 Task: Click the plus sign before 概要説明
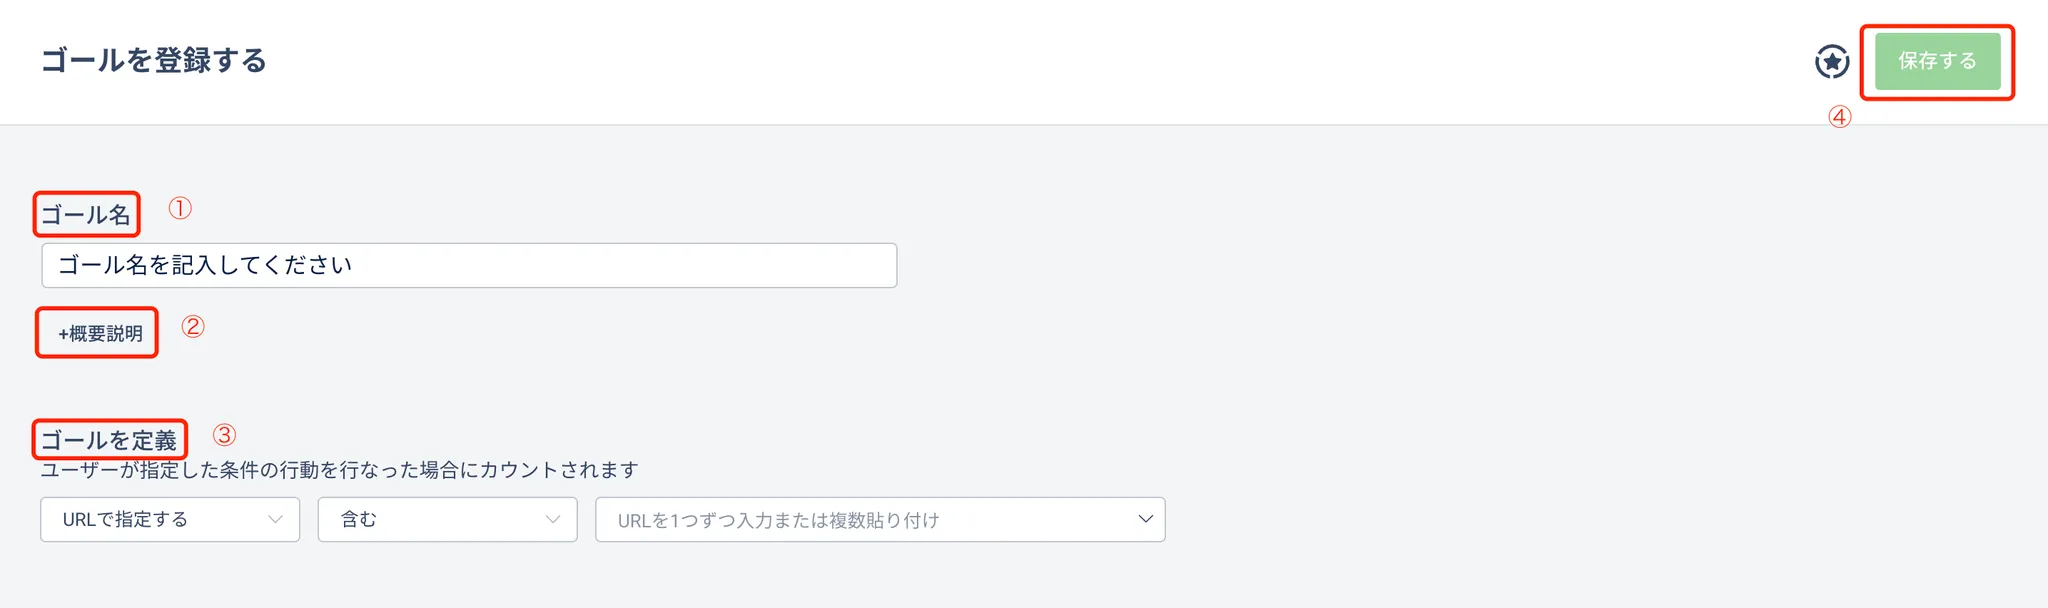click(x=63, y=334)
